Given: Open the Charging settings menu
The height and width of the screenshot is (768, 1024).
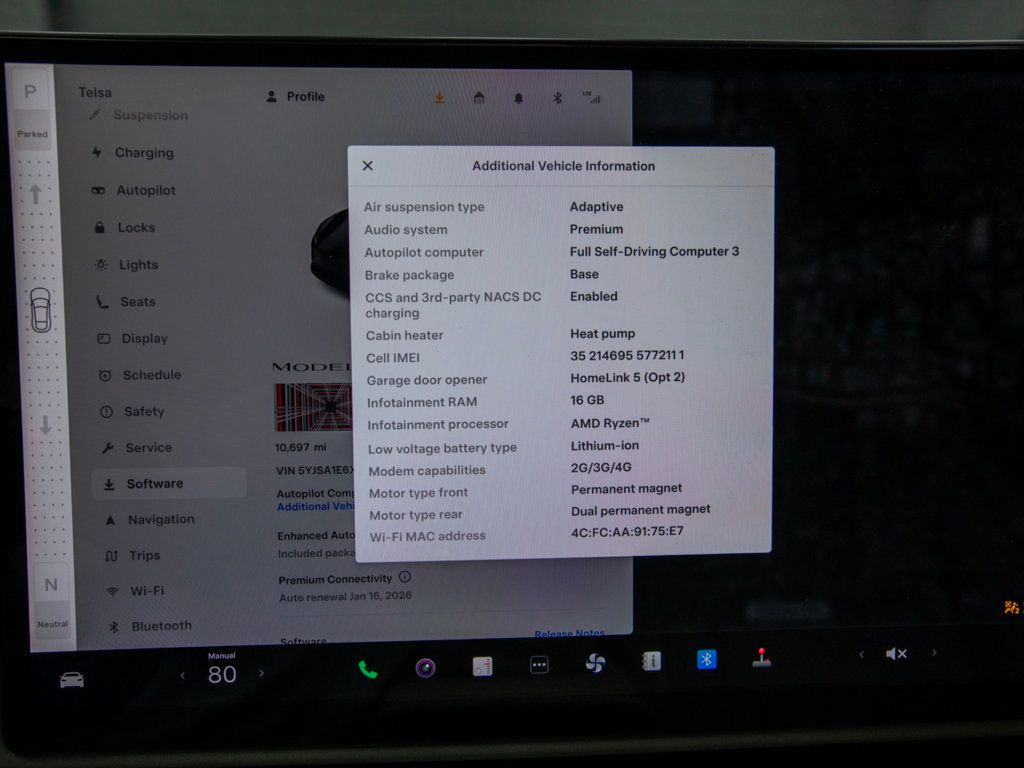Looking at the screenshot, I should (143, 153).
